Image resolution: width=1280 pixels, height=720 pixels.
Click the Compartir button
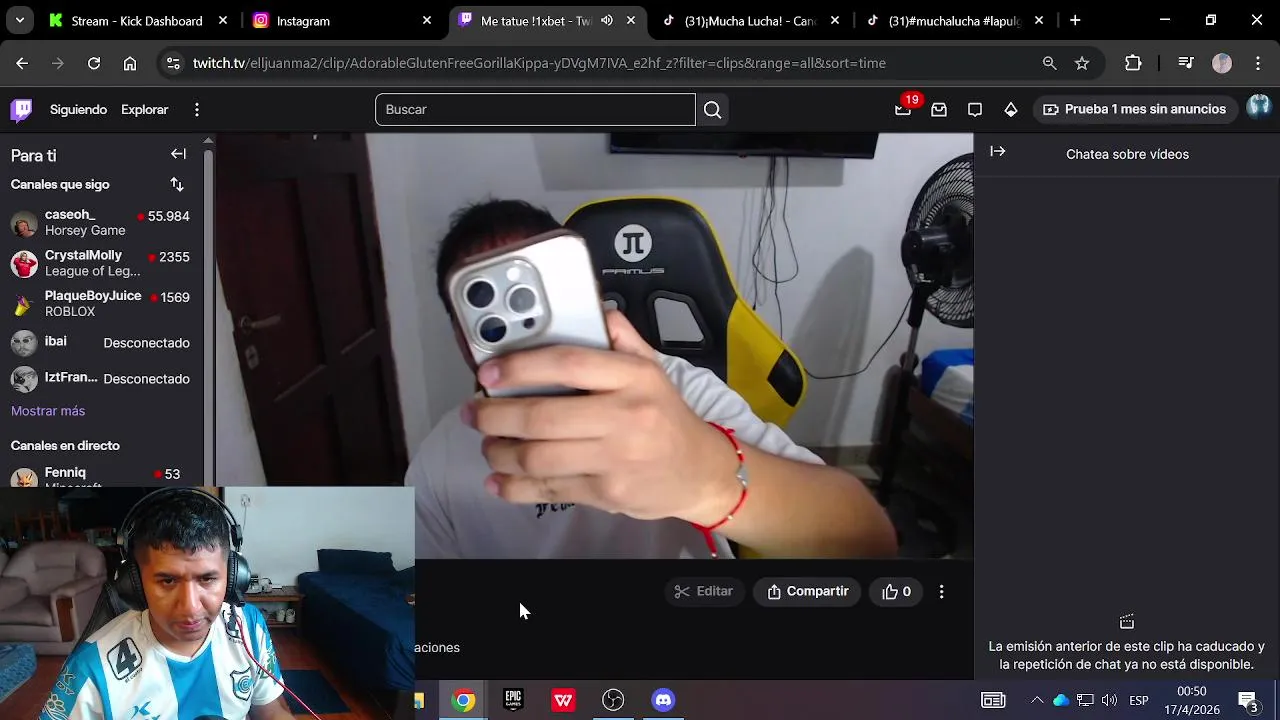[807, 592]
